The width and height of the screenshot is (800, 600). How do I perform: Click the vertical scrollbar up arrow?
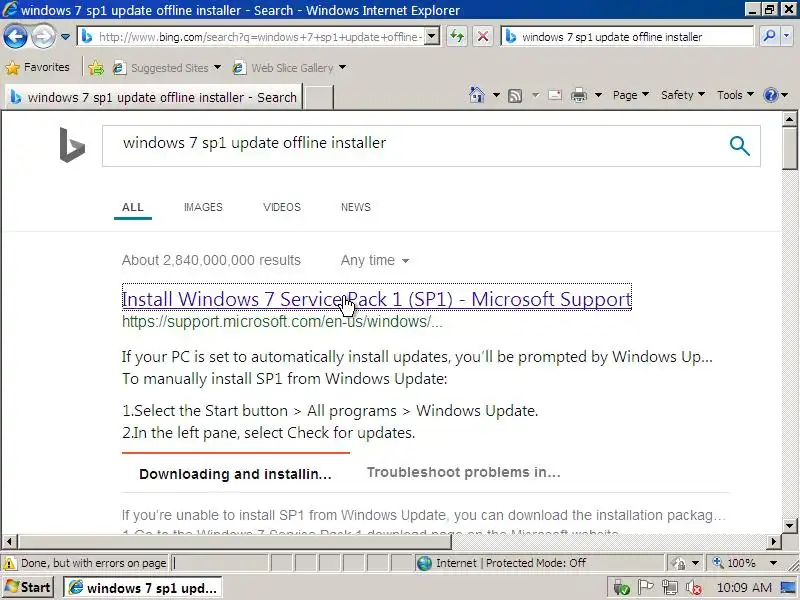[x=789, y=119]
